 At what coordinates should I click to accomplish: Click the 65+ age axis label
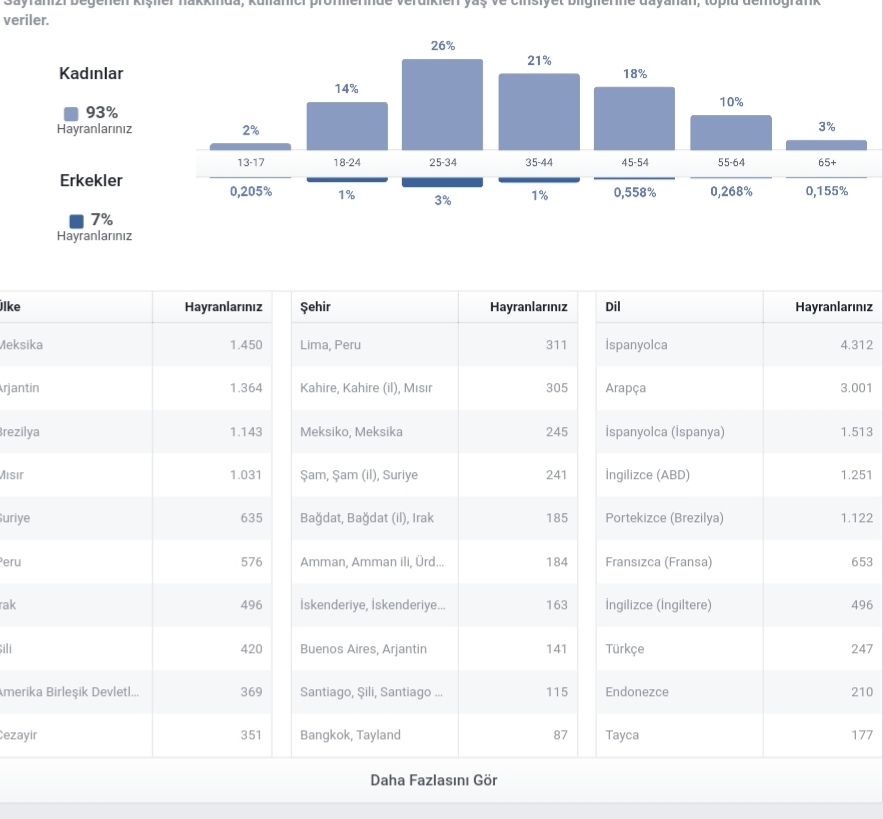click(827, 162)
